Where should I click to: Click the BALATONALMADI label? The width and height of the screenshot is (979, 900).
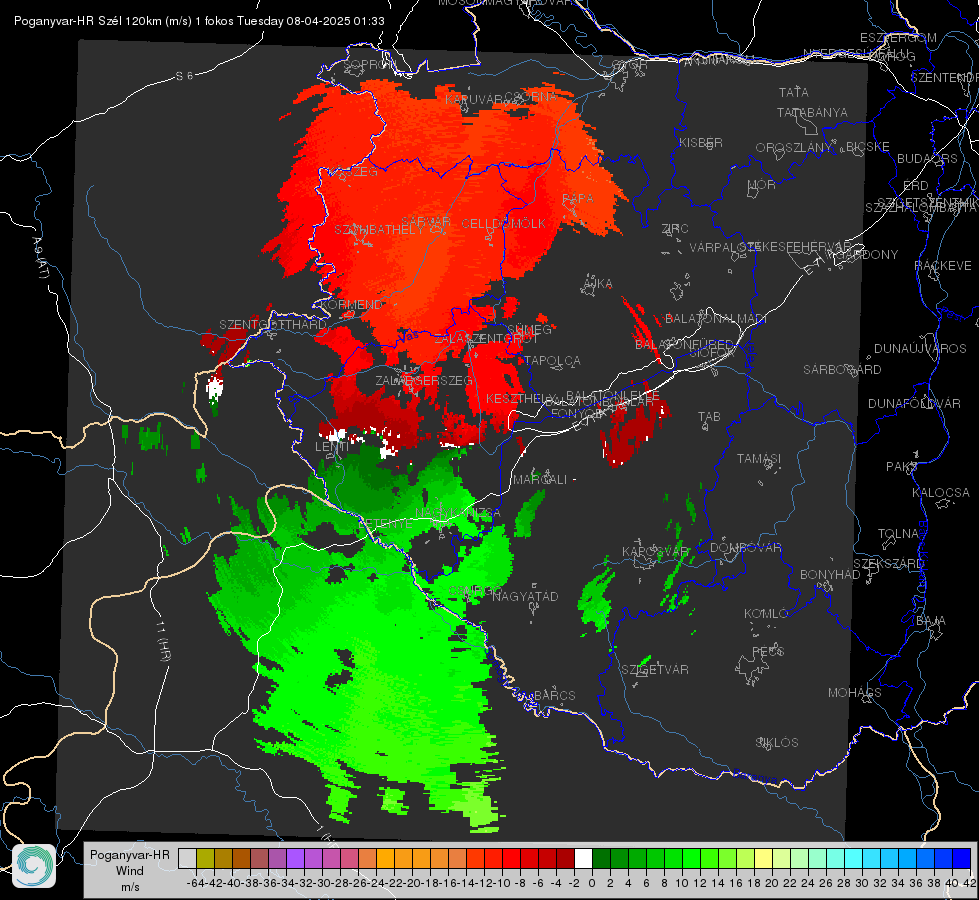[x=716, y=319]
